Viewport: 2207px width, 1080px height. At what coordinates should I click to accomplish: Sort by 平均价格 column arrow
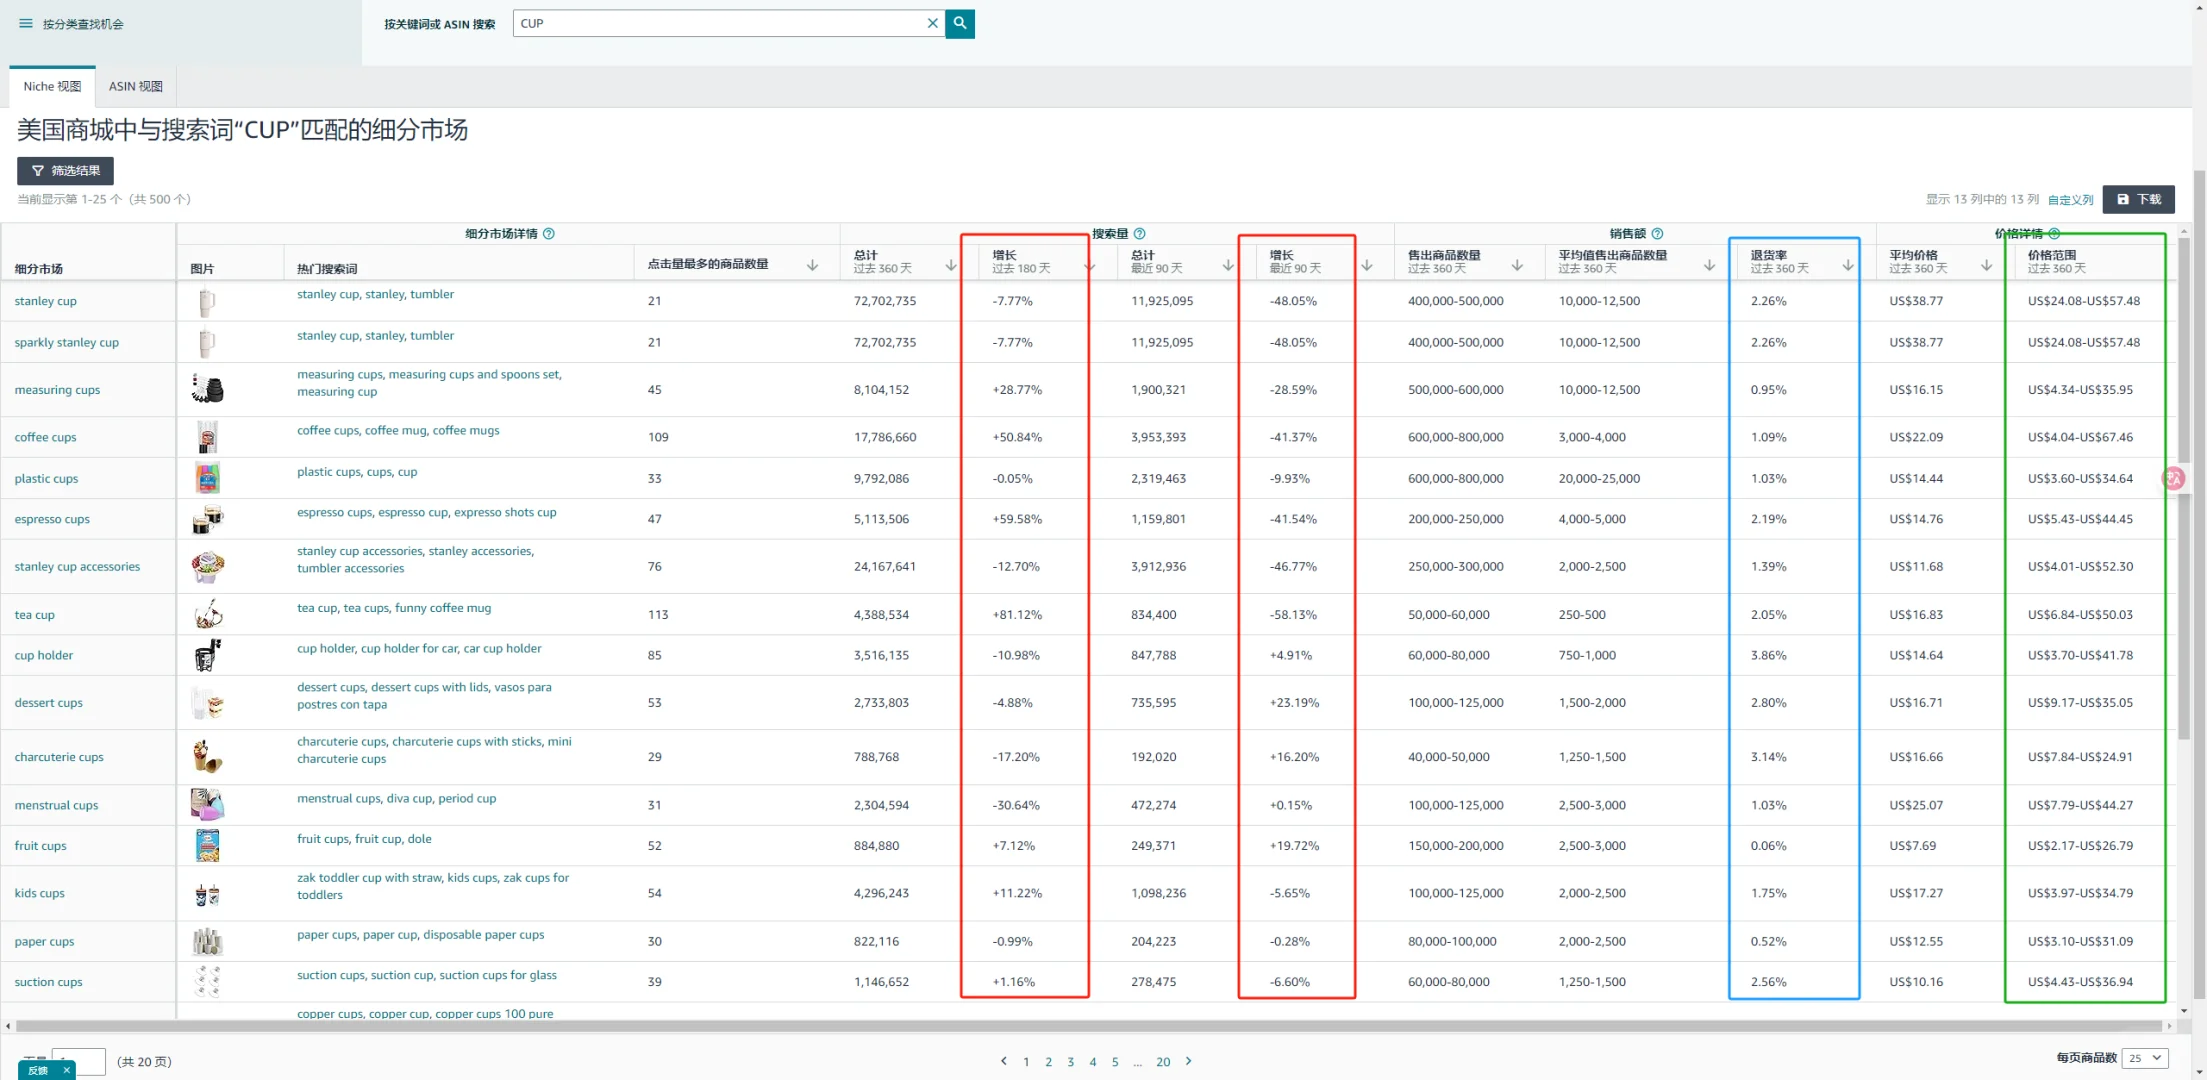tap(1986, 265)
